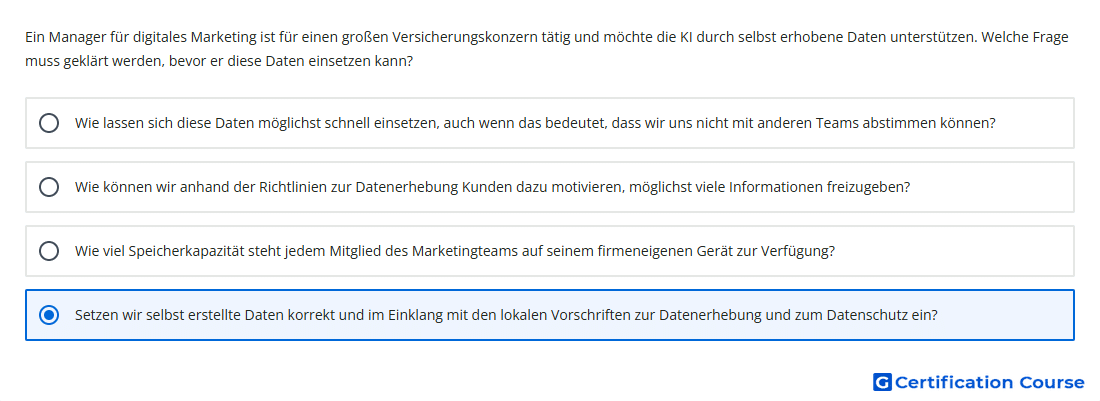1100x401 pixels.
Task: Click the blue G logo icon
Action: (x=882, y=382)
